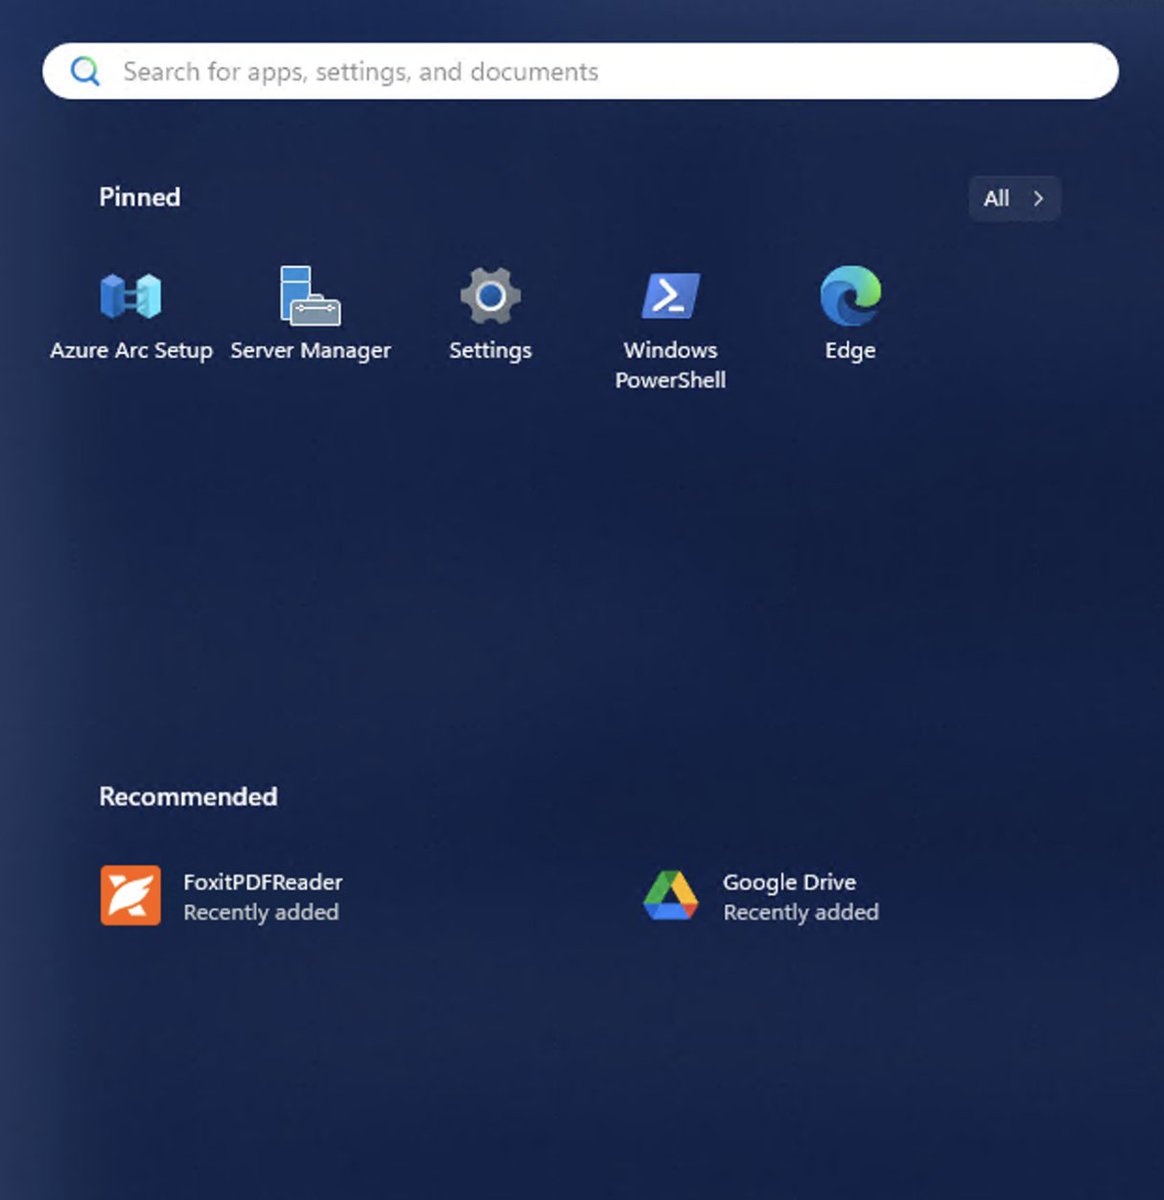Open Microsoft Edge browser icon
Screen dimensions: 1164x1200
coord(850,296)
